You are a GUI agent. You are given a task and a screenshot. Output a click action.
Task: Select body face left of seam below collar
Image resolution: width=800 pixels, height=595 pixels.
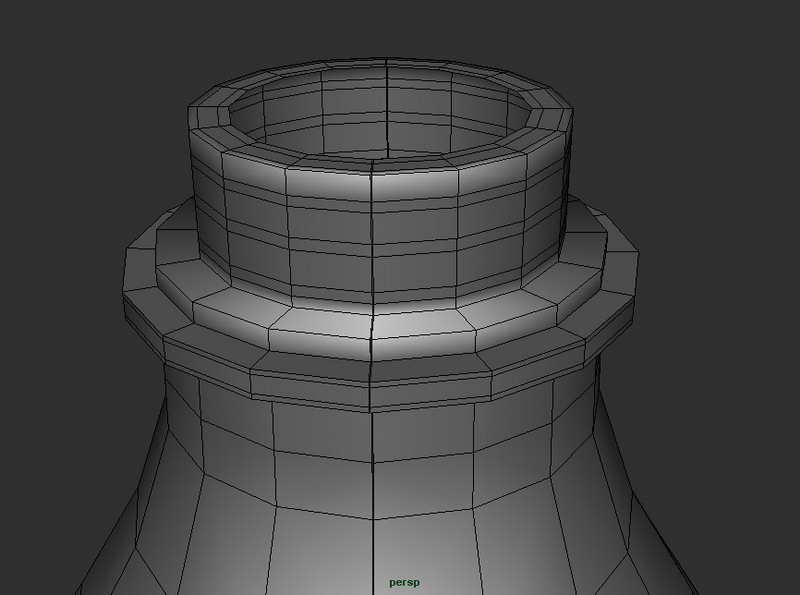click(320, 428)
